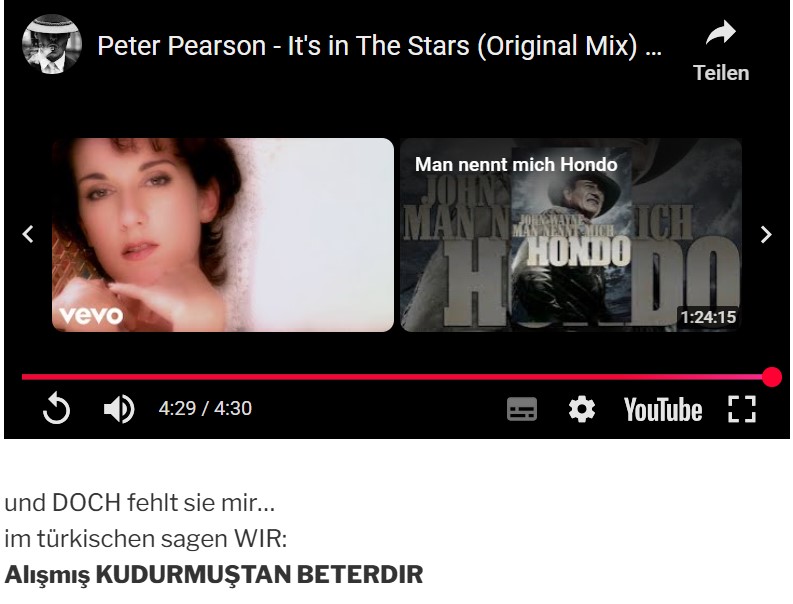
Task: Click the Peter Pearson video title link
Action: tap(379, 46)
